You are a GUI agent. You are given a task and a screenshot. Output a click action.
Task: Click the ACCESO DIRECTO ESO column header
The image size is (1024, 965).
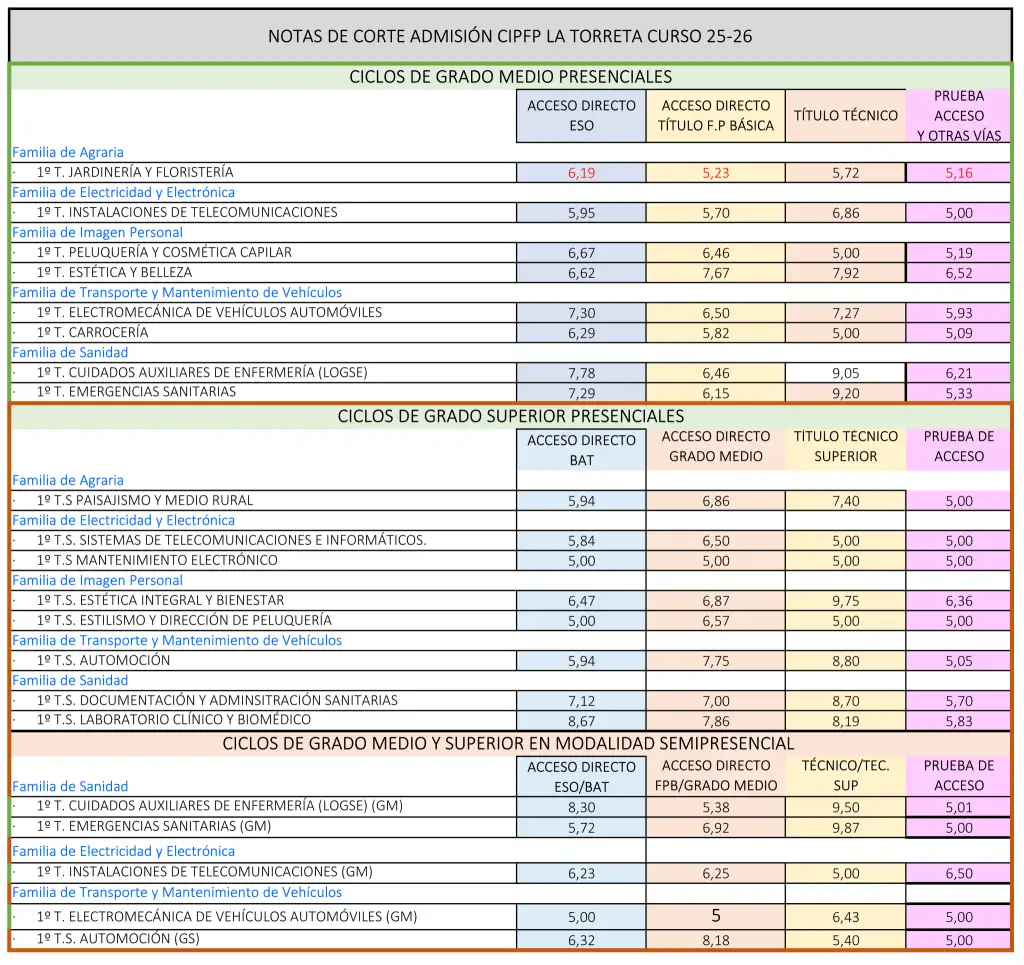click(x=581, y=116)
